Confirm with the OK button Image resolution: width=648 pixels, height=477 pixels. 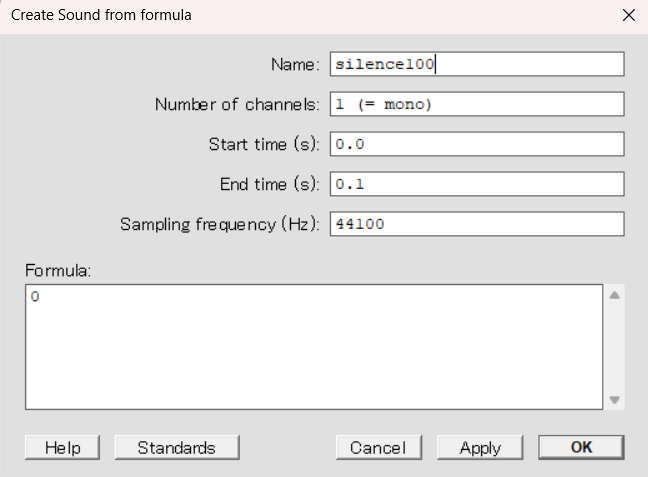581,448
